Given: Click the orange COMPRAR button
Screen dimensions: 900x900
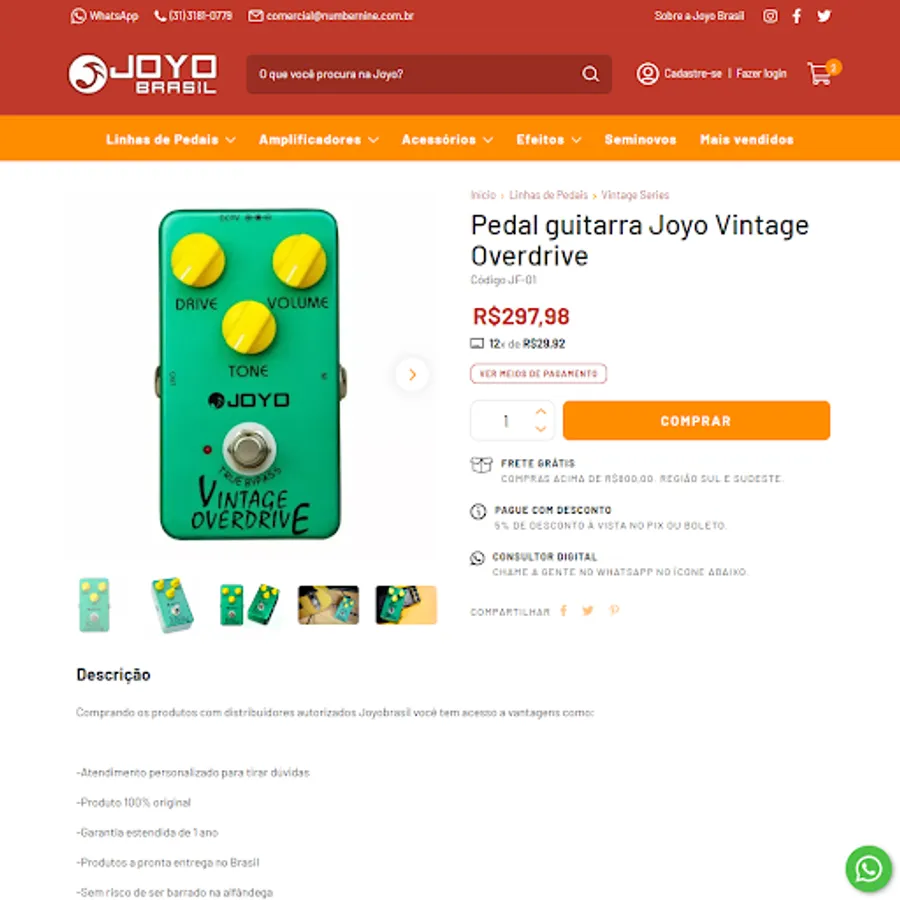Looking at the screenshot, I should pos(696,421).
